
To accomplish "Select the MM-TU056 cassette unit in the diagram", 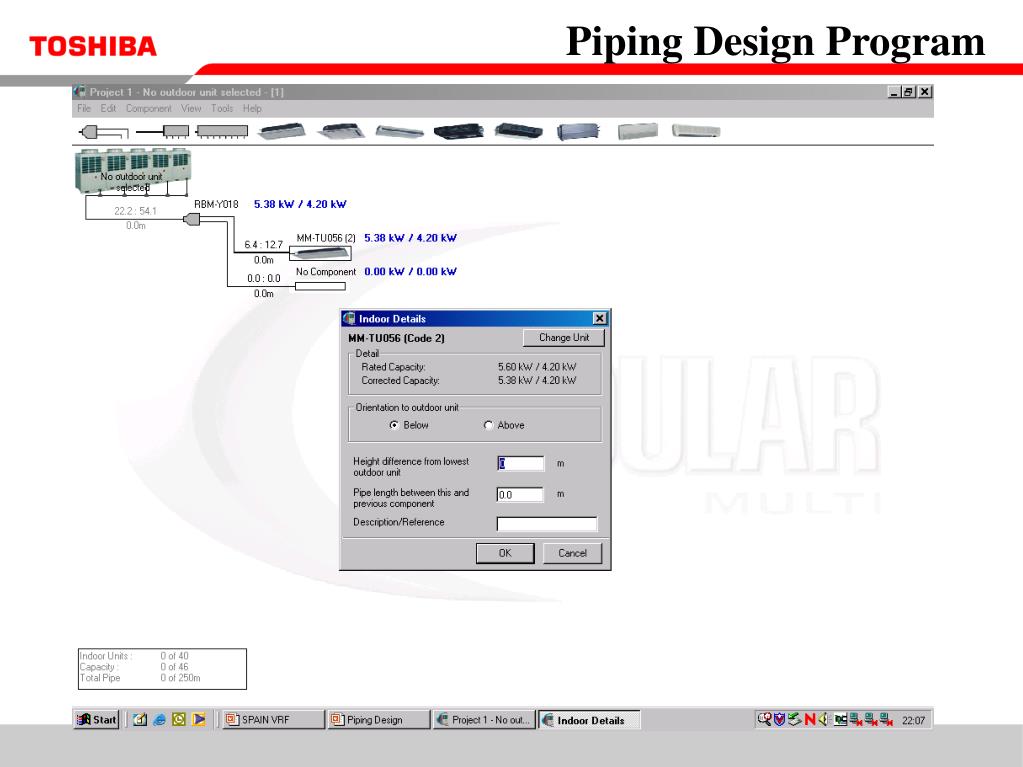I will [320, 253].
